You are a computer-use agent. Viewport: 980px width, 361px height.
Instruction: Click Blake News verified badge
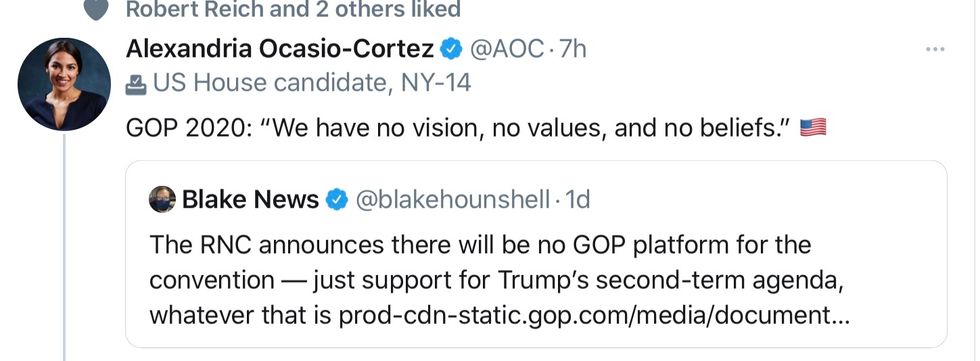pos(337,200)
